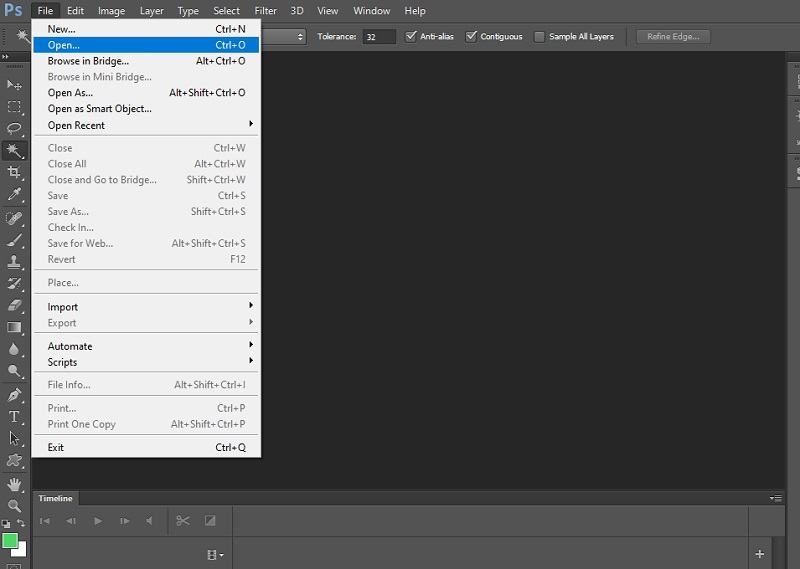Select the Gradient tool
Image resolution: width=800 pixels, height=569 pixels.
point(14,327)
